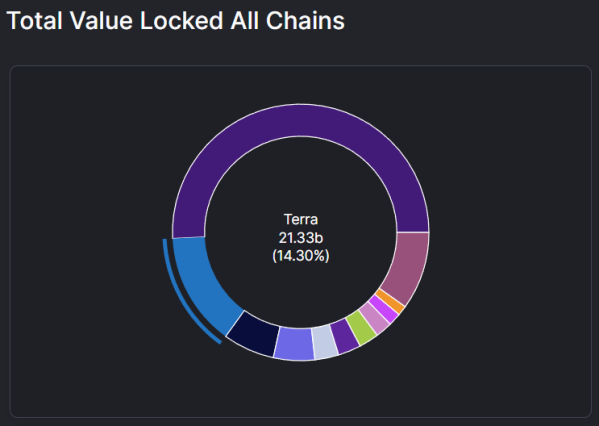Click the violet slice next to lime green

tap(345, 336)
